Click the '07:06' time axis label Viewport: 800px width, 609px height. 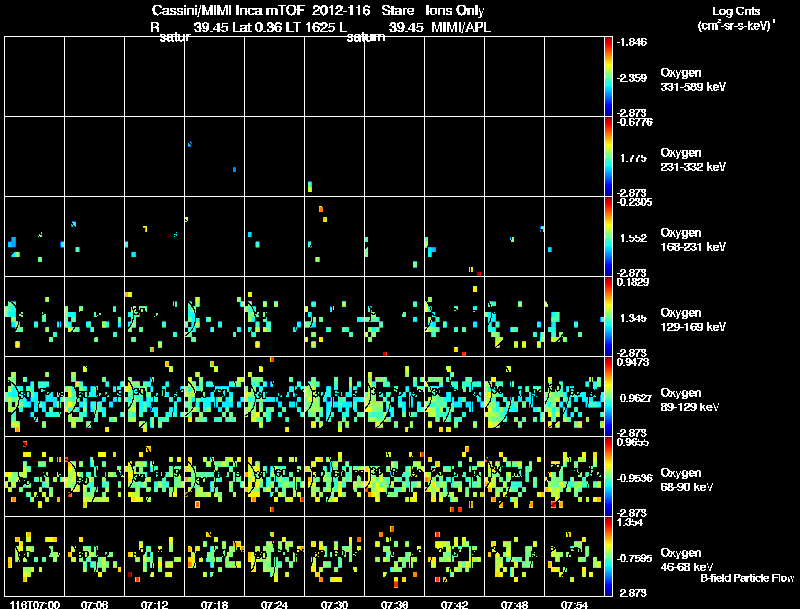pos(94,604)
